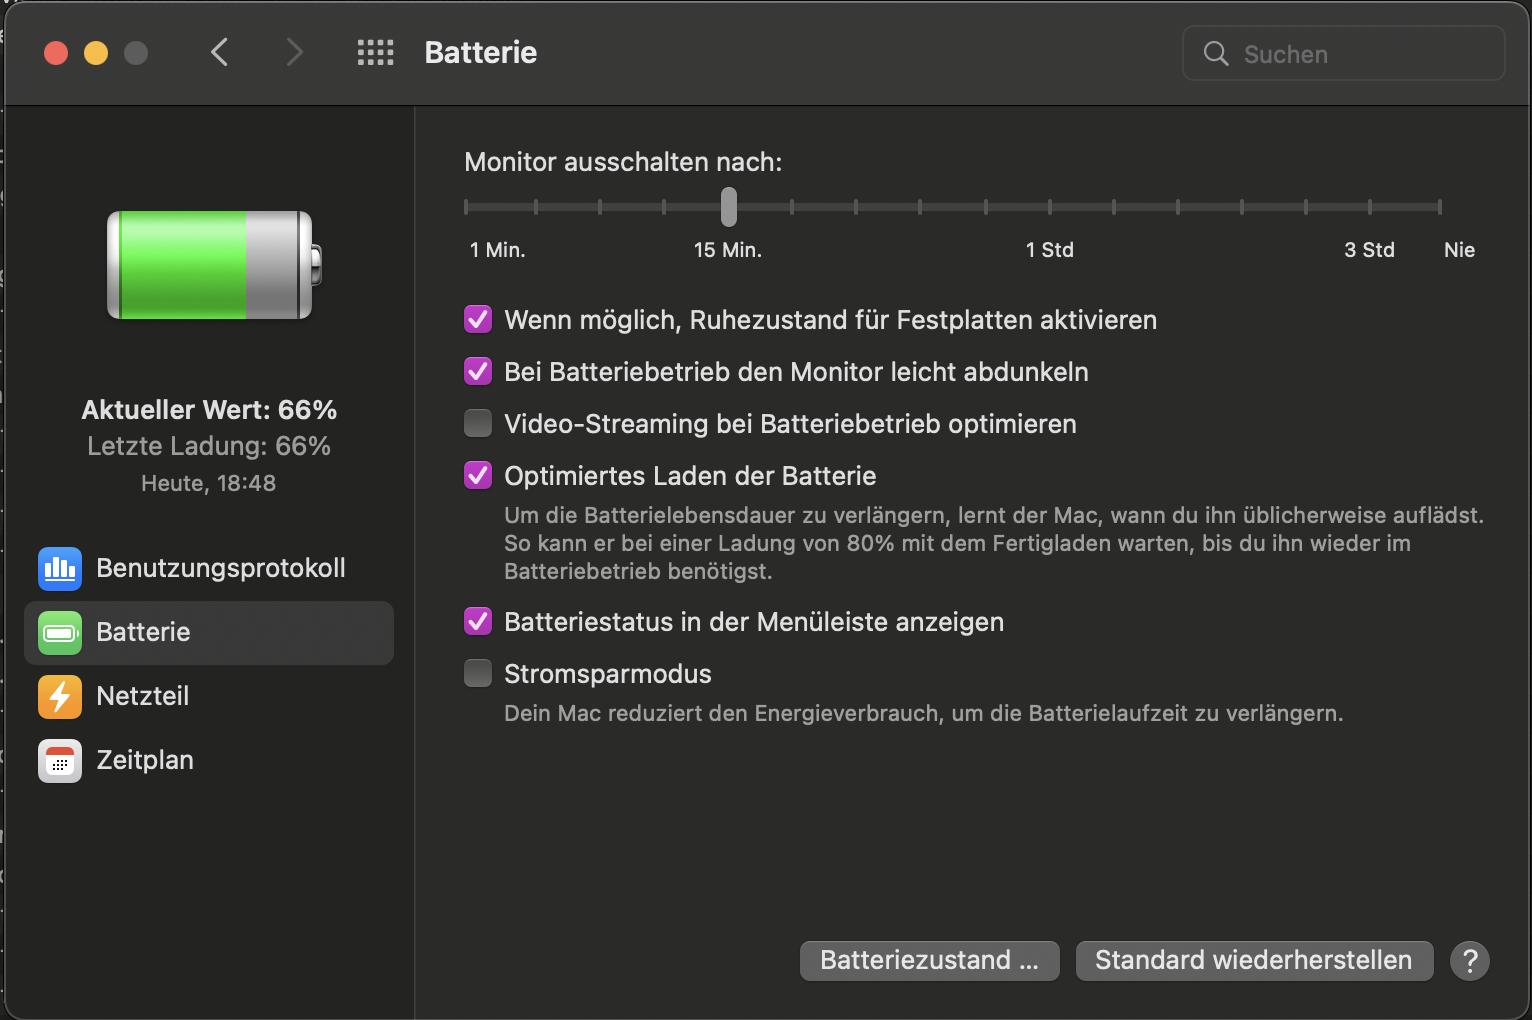Toggle Batteriestatus in der Menüleiste anzeigen
1532x1020 pixels.
pyautogui.click(x=478, y=622)
